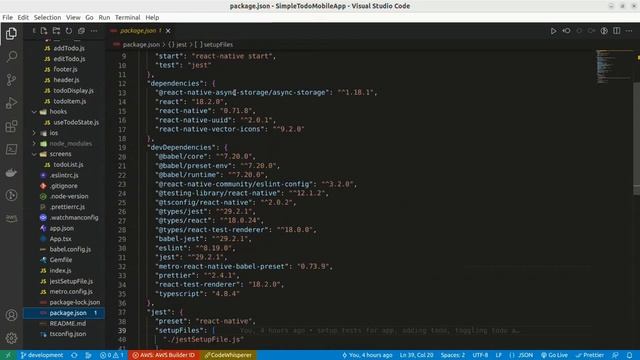Open the Explorer view in activity bar
640x360 pixels.
[11, 33]
